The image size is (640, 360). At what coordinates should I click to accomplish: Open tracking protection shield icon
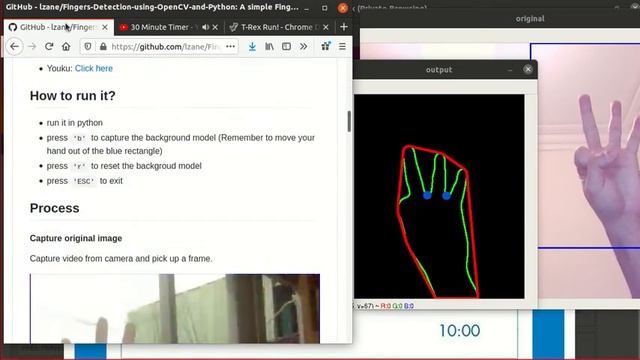(x=88, y=47)
